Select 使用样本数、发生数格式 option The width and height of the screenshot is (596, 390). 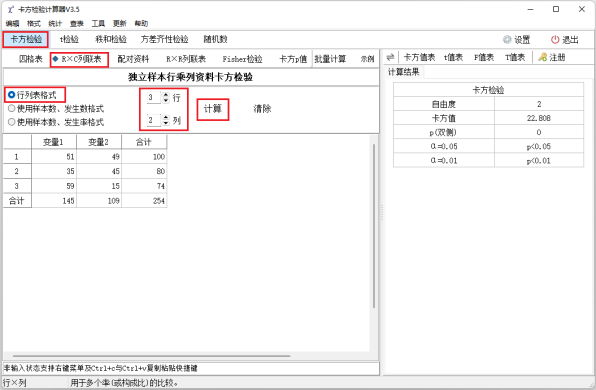56,109
